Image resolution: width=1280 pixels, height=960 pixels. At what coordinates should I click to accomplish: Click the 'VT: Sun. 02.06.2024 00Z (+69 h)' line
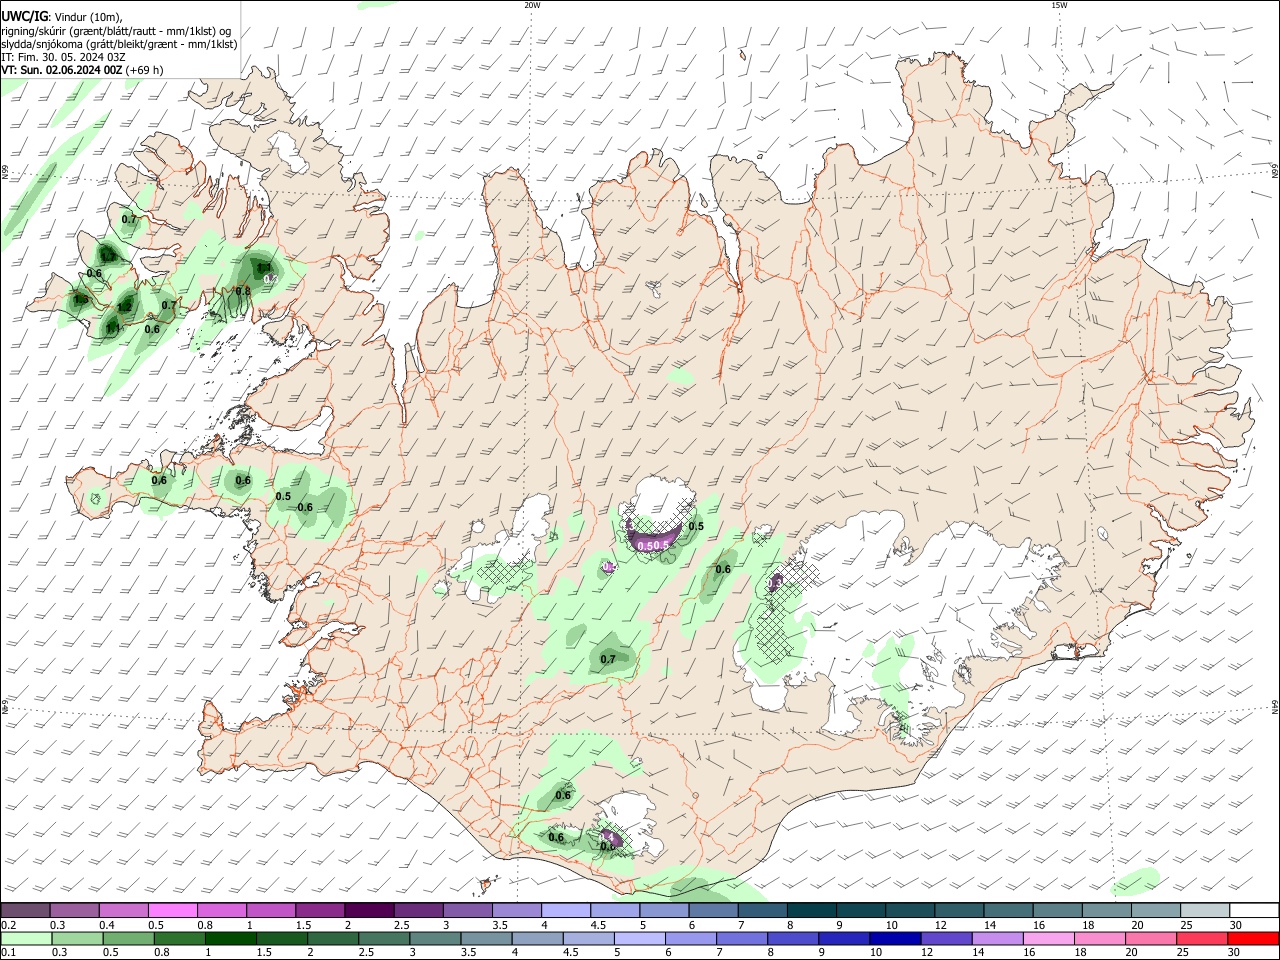pyautogui.click(x=82, y=70)
